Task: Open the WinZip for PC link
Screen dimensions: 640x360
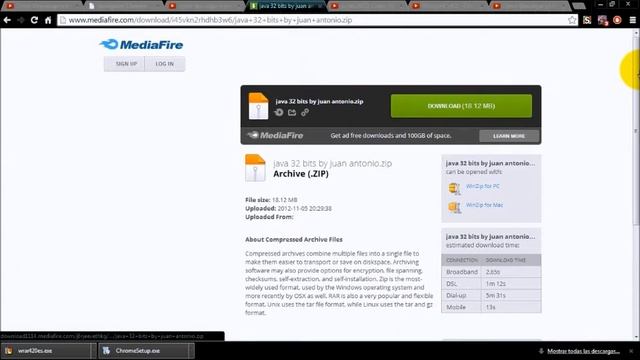Action: 482,186
